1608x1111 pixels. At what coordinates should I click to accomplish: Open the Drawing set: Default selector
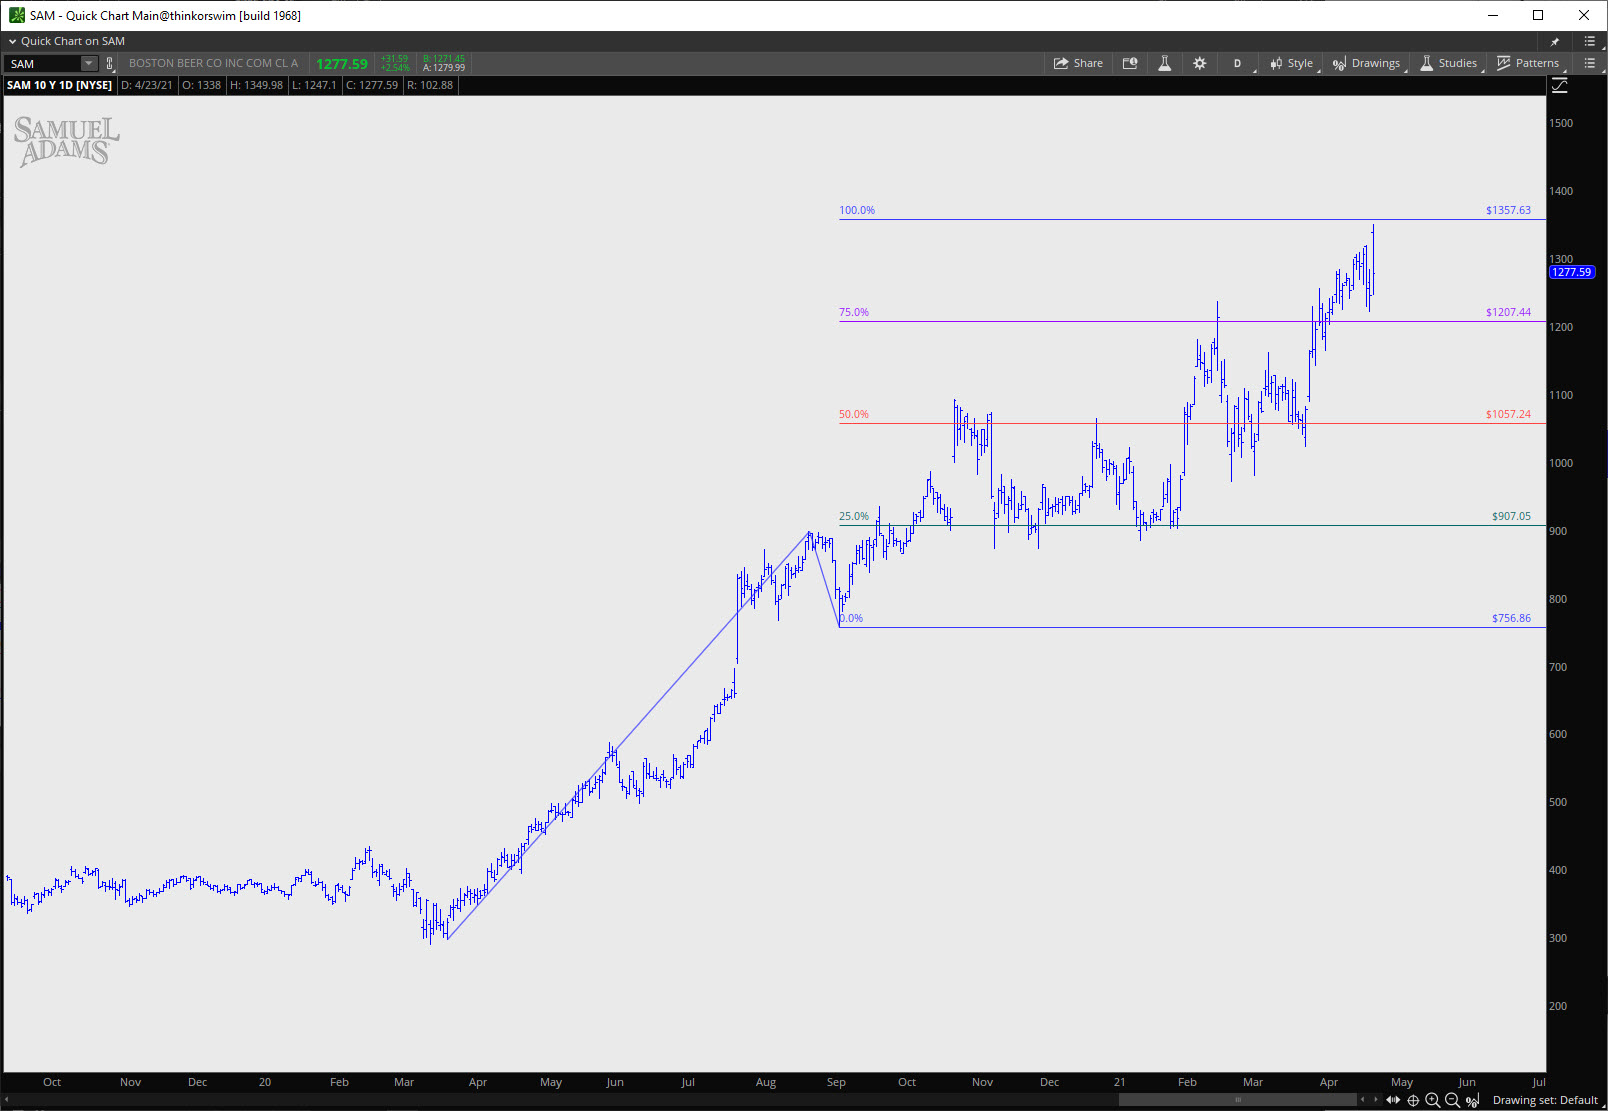pyautogui.click(x=1545, y=1100)
